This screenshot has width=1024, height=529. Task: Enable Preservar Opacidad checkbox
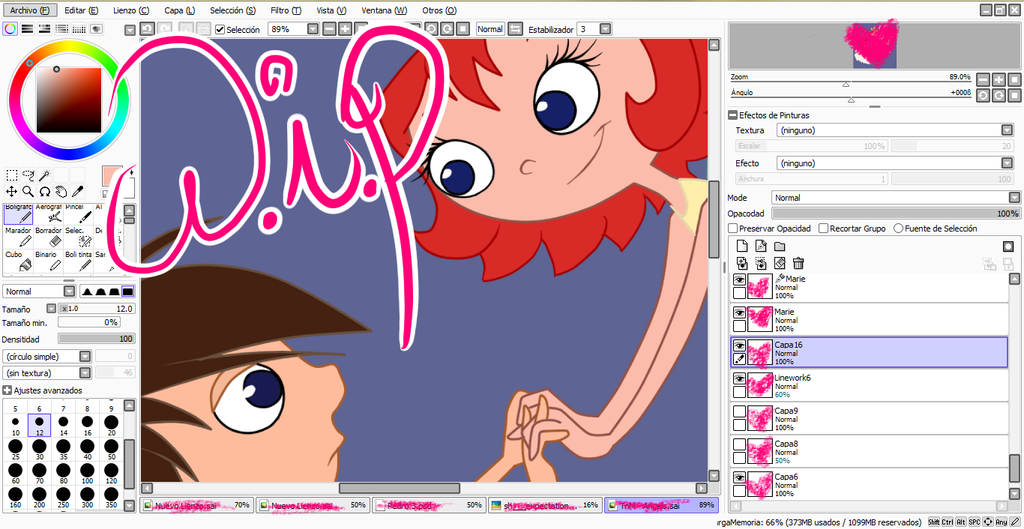tap(733, 229)
